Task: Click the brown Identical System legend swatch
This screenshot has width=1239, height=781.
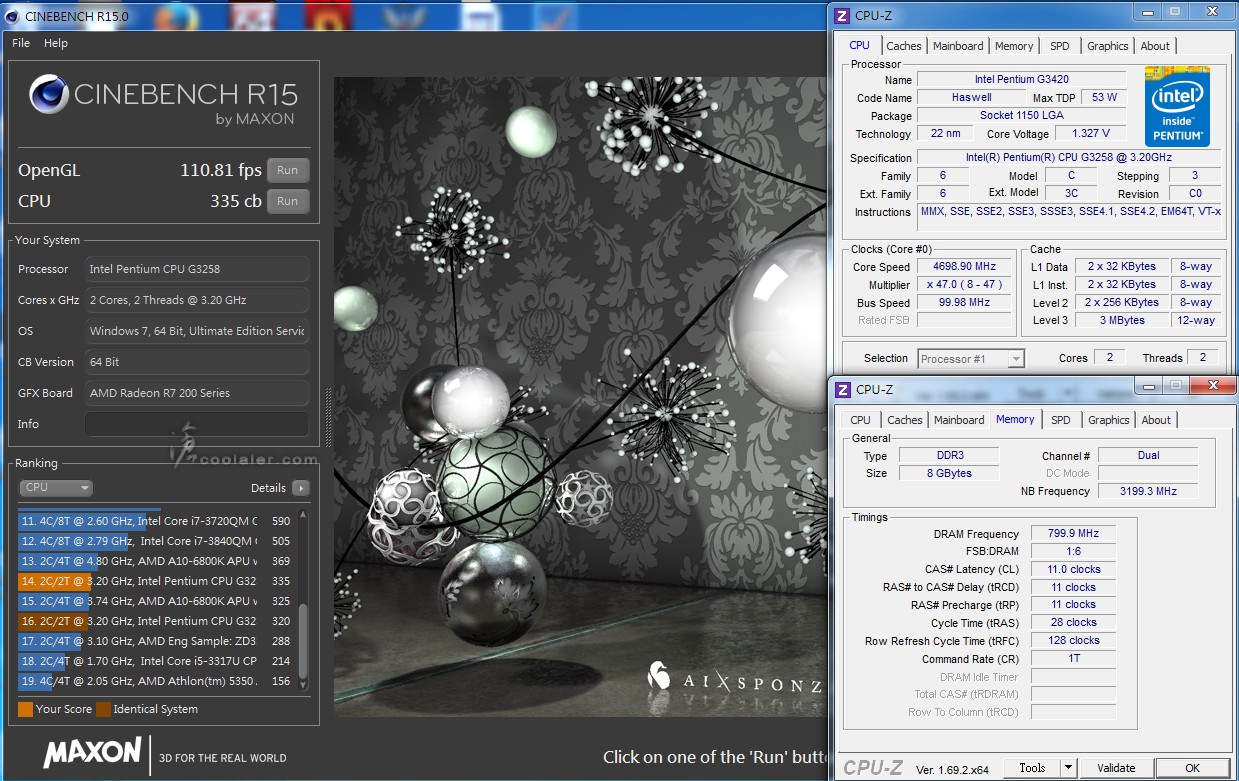Action: [102, 709]
